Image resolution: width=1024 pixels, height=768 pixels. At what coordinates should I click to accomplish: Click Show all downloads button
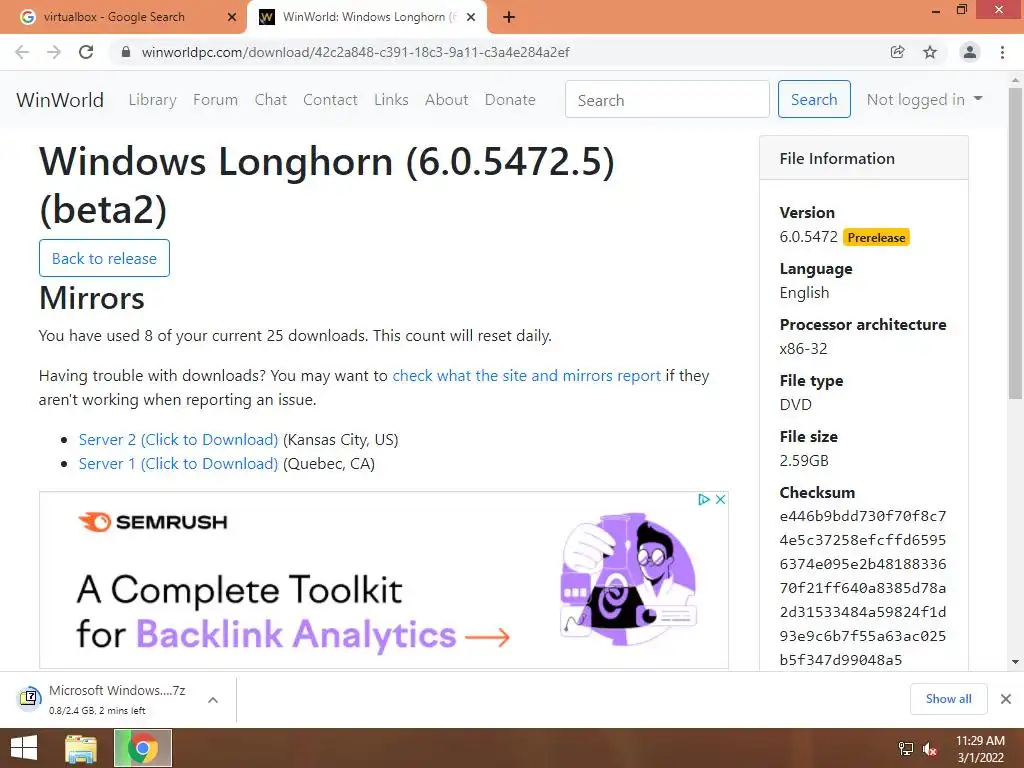948,699
